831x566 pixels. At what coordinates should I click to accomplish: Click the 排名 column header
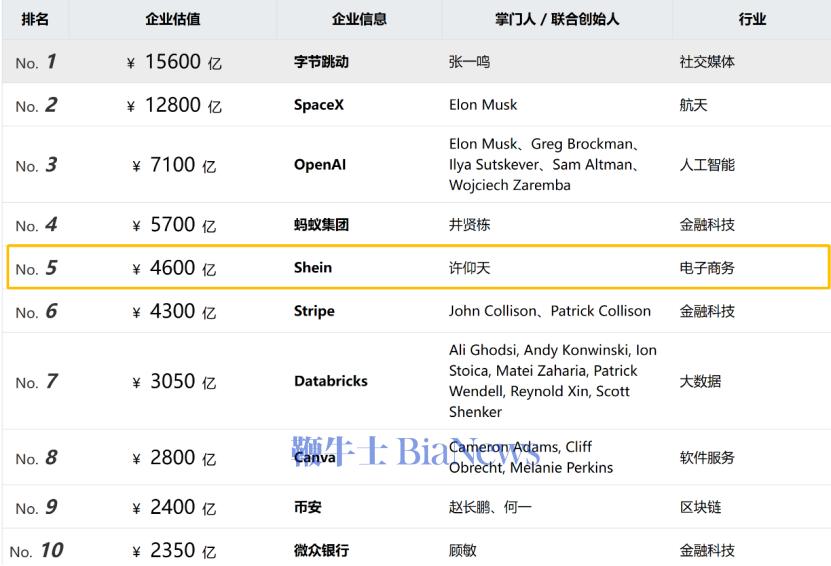coord(35,19)
